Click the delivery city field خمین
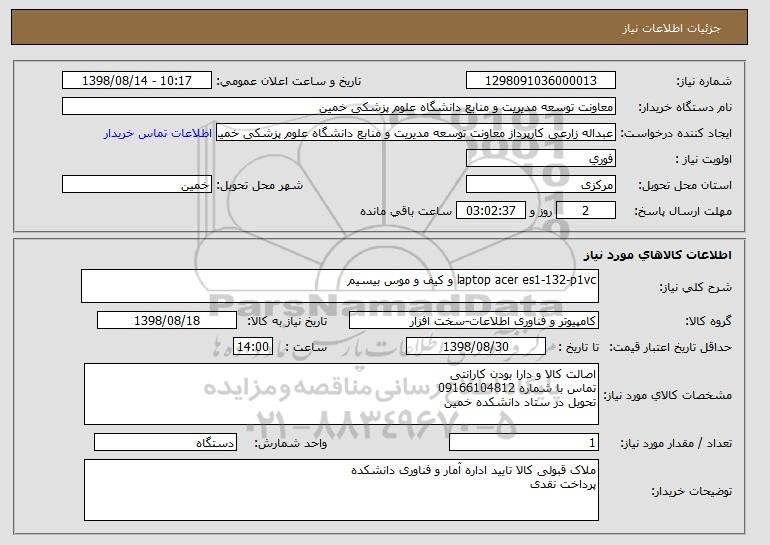Screen dimensions: 770x545 pyautogui.click(x=137, y=185)
